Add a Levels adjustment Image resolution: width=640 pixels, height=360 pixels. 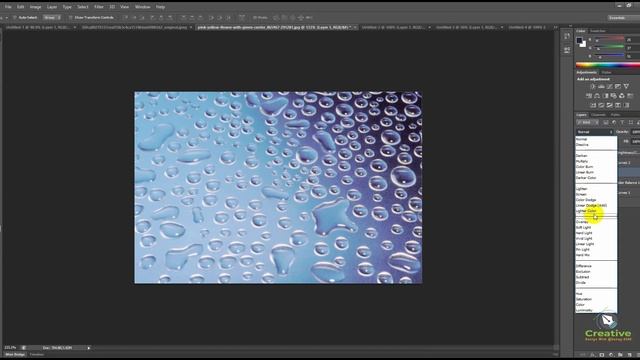[601, 87]
